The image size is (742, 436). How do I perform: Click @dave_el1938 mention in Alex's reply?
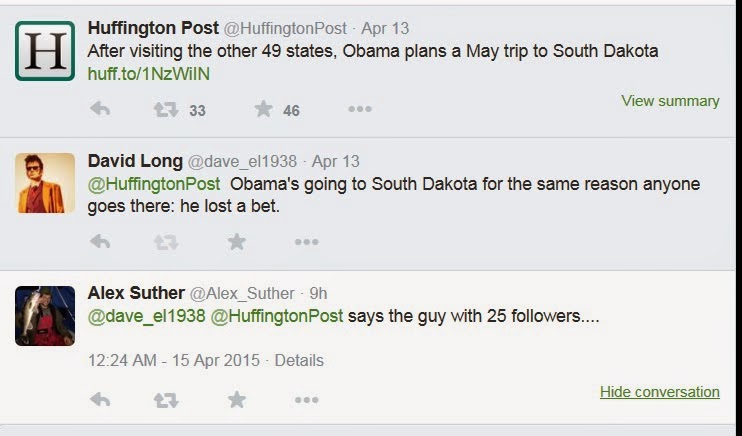pyautogui.click(x=145, y=316)
